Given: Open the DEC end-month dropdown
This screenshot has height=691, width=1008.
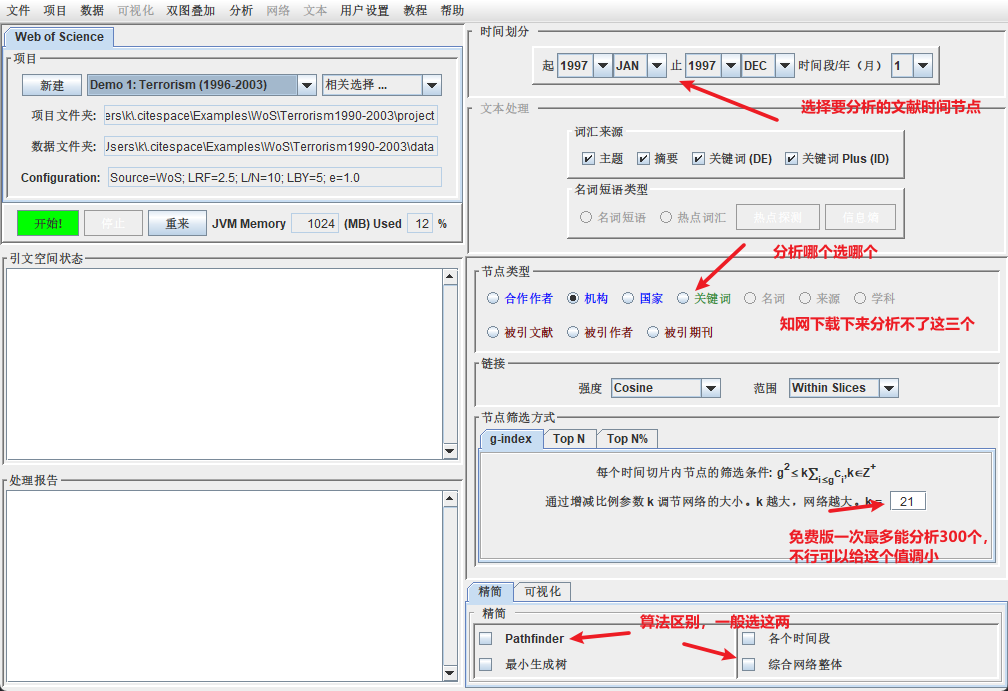Looking at the screenshot, I should click(x=784, y=64).
